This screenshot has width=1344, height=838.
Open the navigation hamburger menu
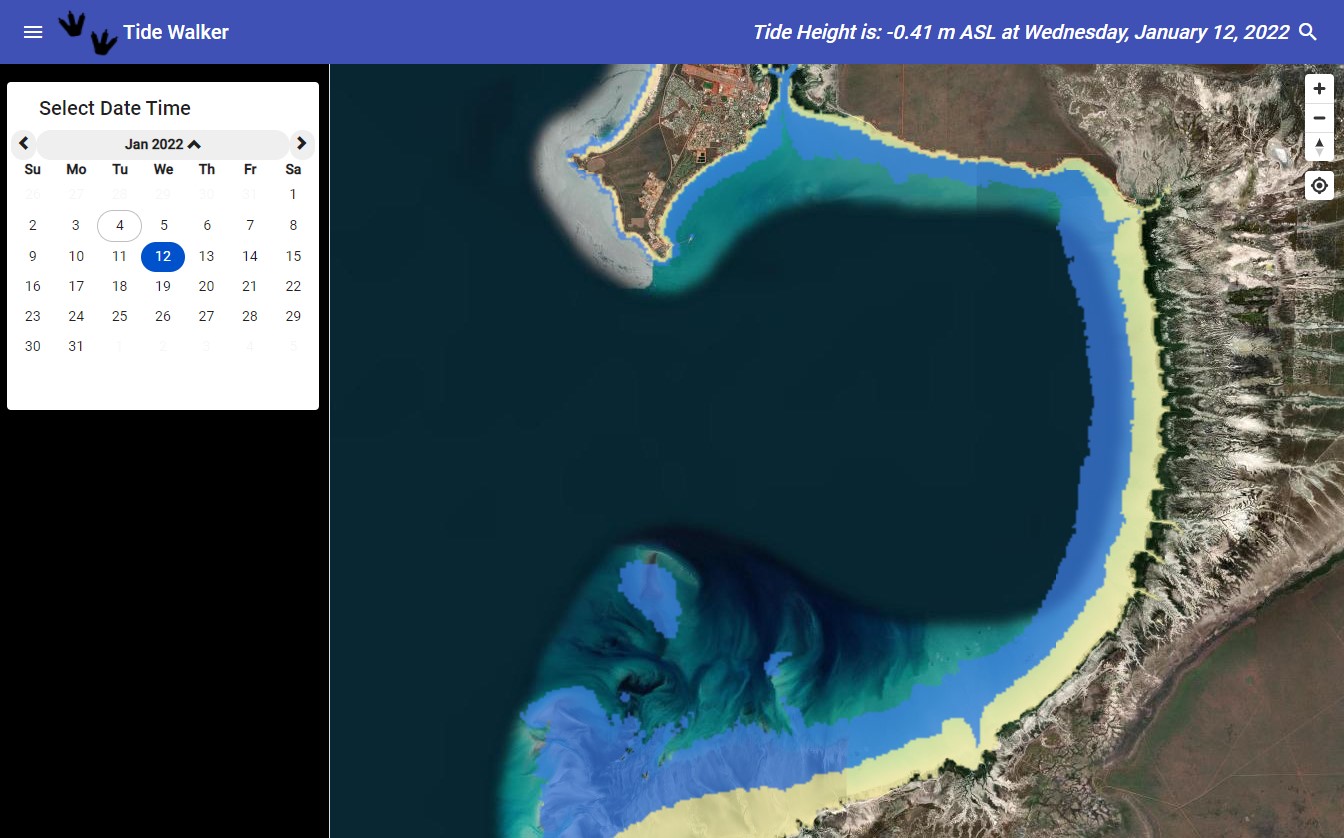pyautogui.click(x=33, y=31)
